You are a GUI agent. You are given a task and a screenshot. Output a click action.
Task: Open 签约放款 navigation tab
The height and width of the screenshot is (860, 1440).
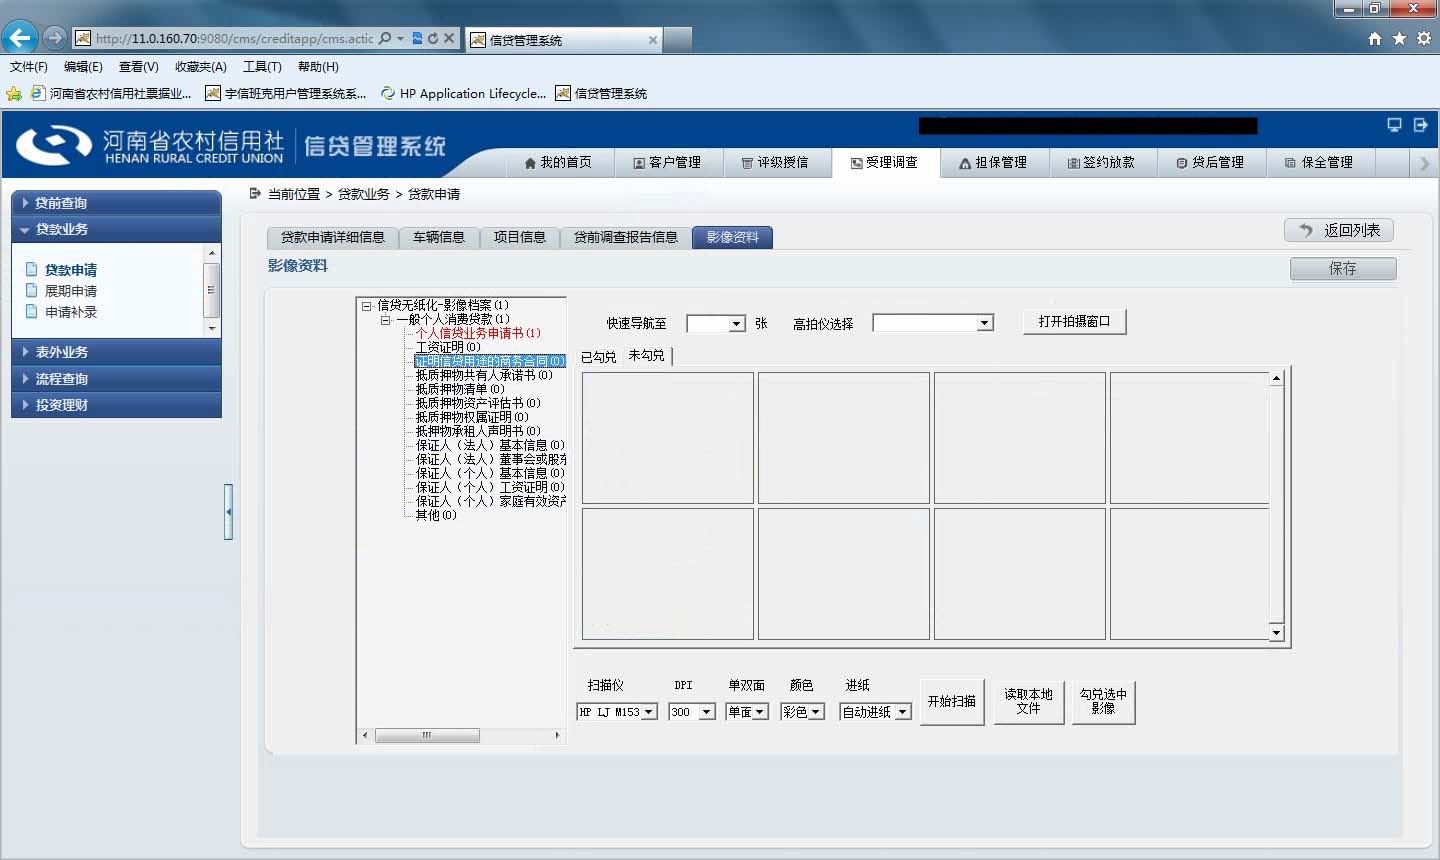point(1102,162)
